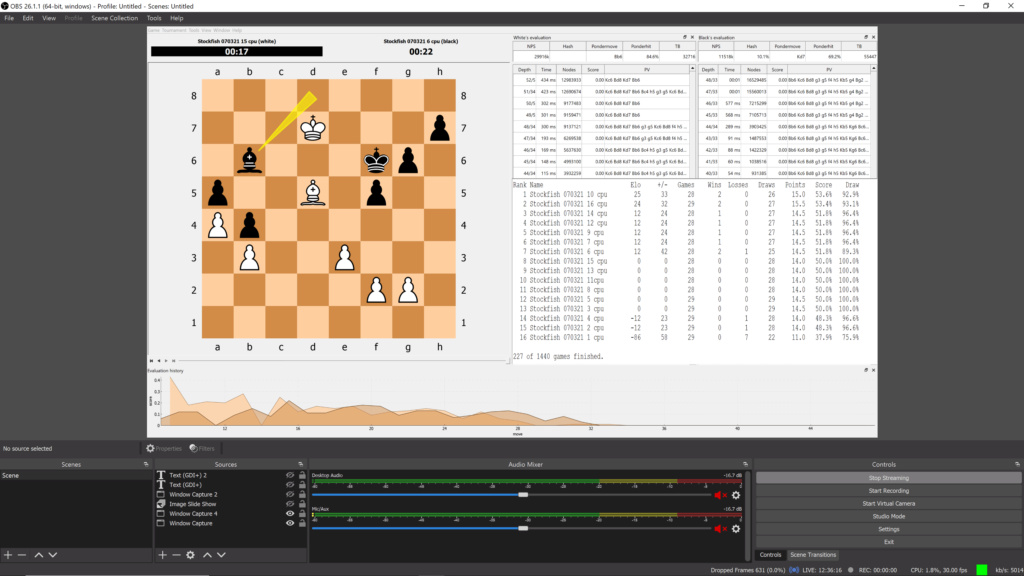
Task: Click the Dropped Frames 631 status text
Action: tap(747, 570)
